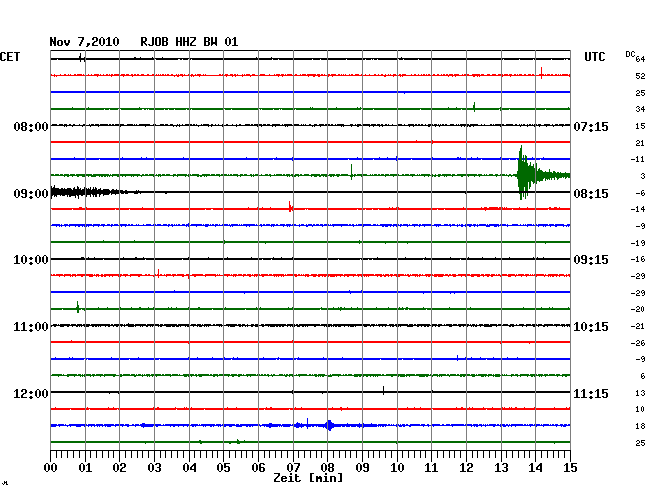Click the DC offset value "64"
Image resolution: width=650 pixels, height=494 pixels.
640,59
